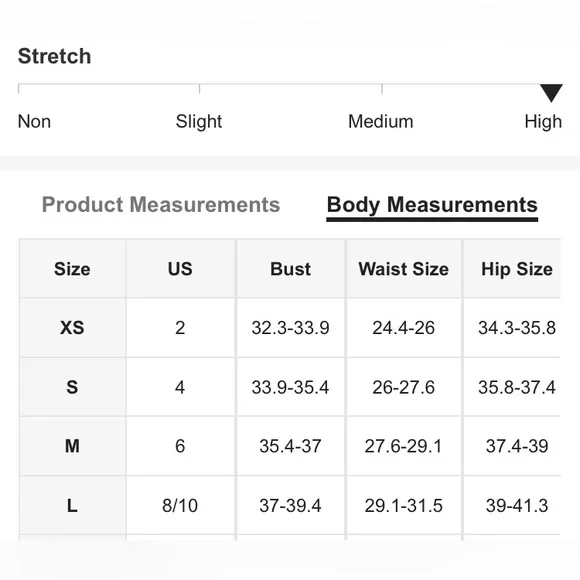Click the Waist Size column header
Screen dimensions: 580x580
tap(404, 269)
